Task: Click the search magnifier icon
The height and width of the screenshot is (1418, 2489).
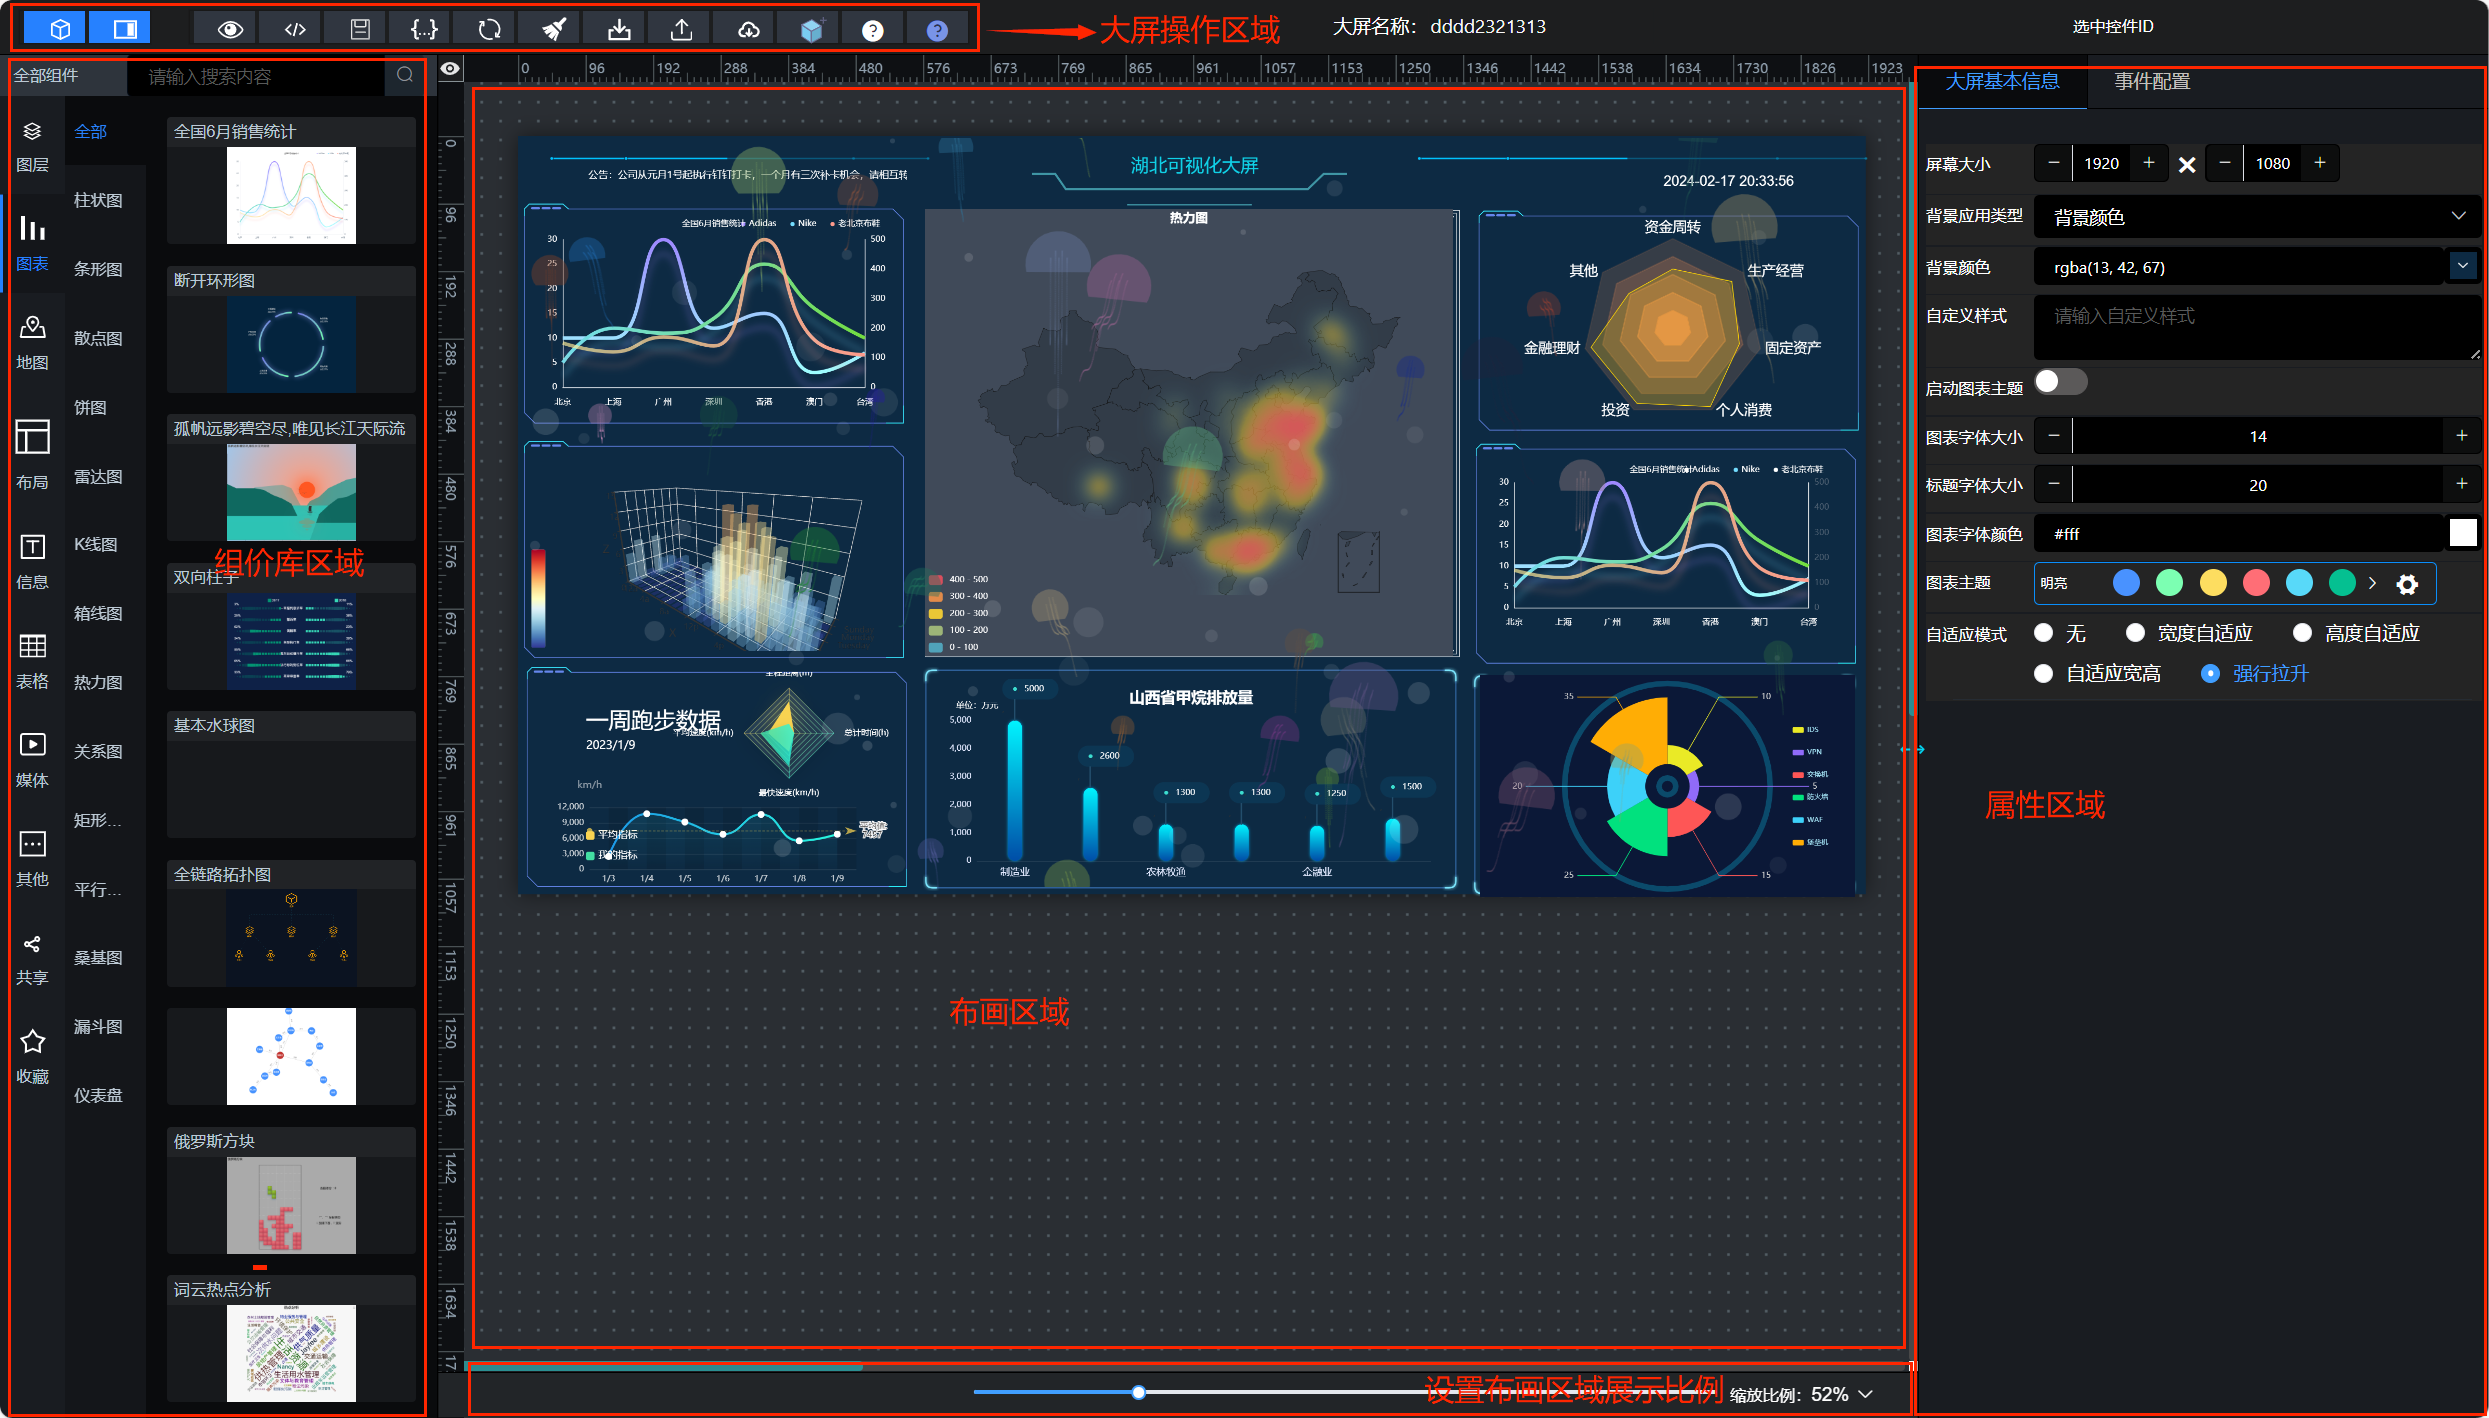Action: 405,75
